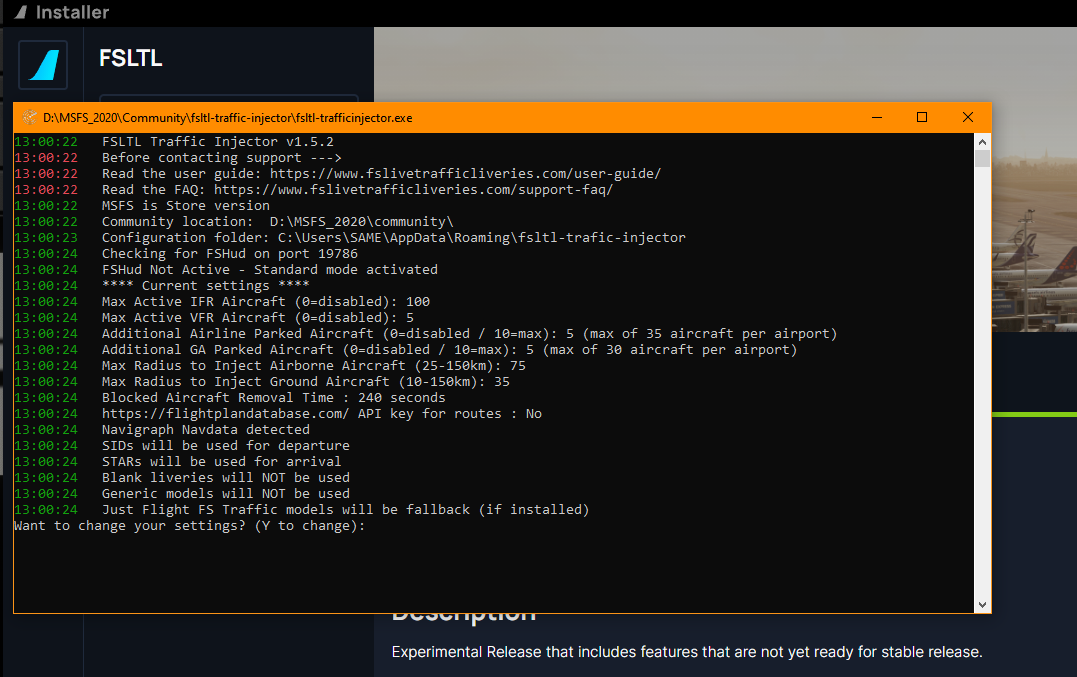Click 'Blocked Aircraft Removal Time' line
The height and width of the screenshot is (677, 1077).
pos(273,398)
